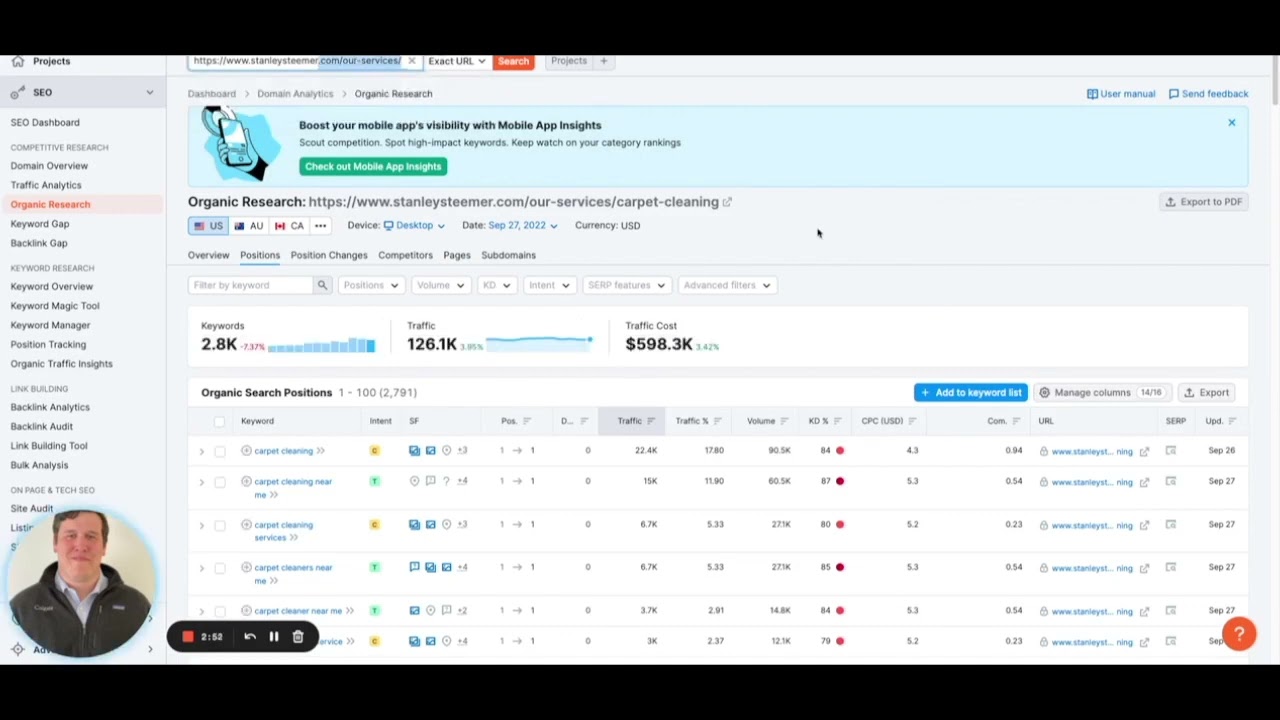This screenshot has width=1280, height=720.
Task: Expand the 'carpet cleaning services' row
Action: coord(201,526)
